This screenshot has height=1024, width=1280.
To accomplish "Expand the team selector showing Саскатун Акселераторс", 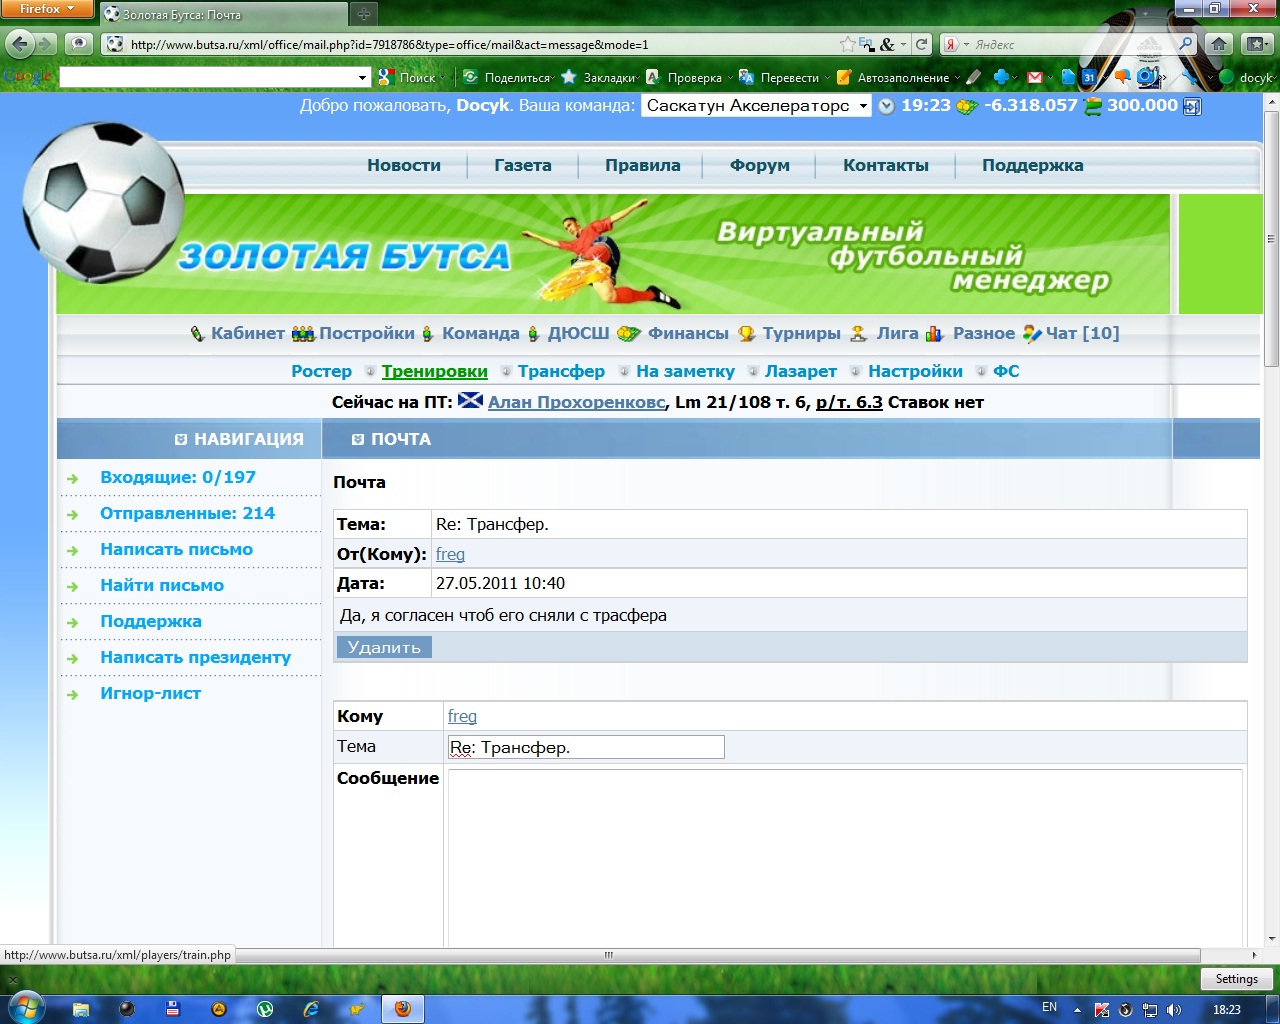I will [863, 106].
